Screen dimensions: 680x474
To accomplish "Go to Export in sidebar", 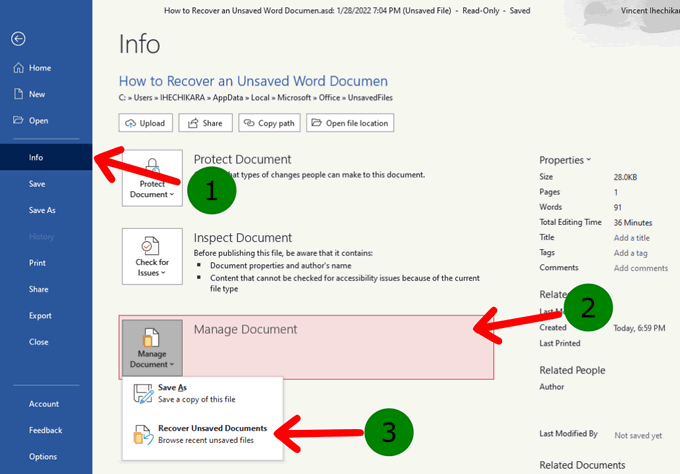I will (40, 315).
